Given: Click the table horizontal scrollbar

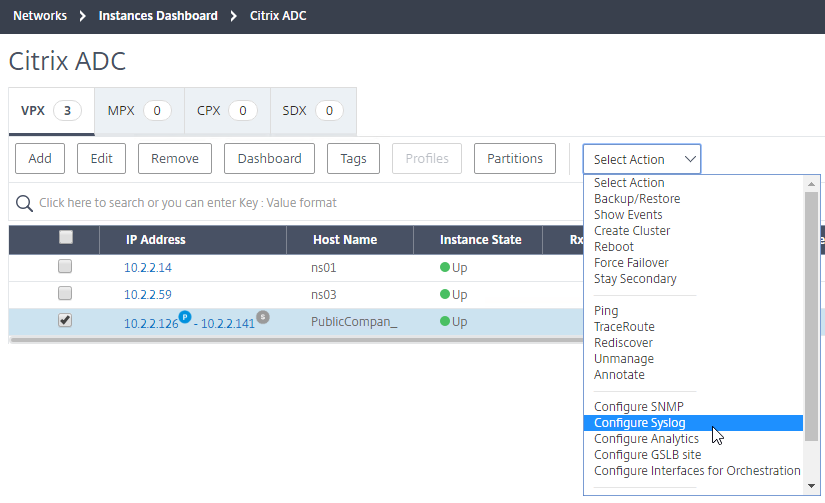Looking at the screenshot, I should point(297,340).
